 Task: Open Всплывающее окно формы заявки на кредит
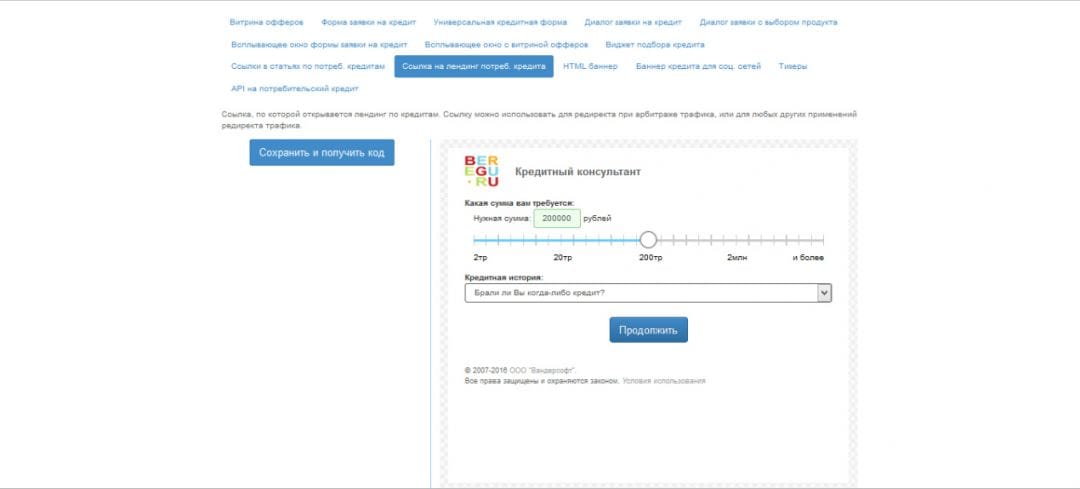click(x=319, y=44)
